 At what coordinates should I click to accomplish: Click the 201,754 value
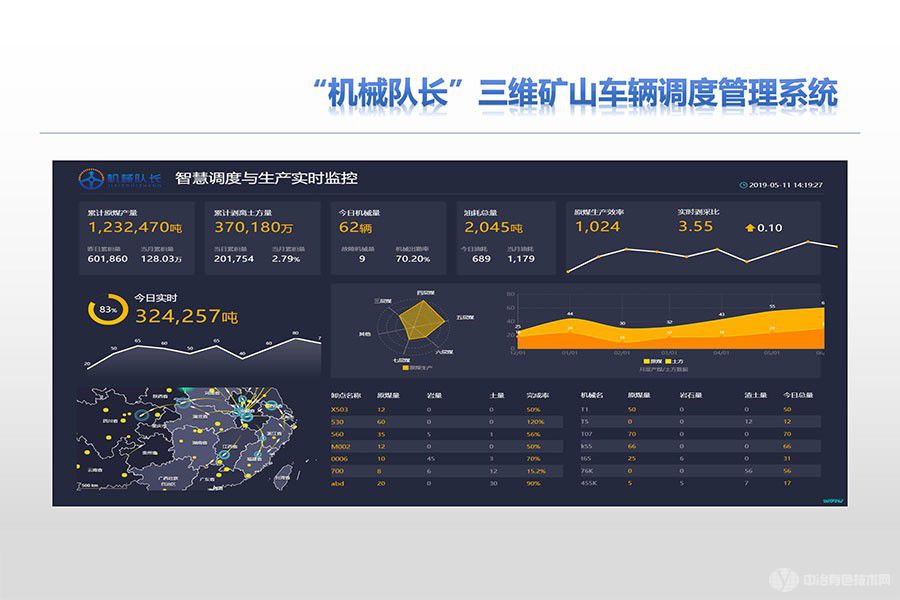pos(234,259)
